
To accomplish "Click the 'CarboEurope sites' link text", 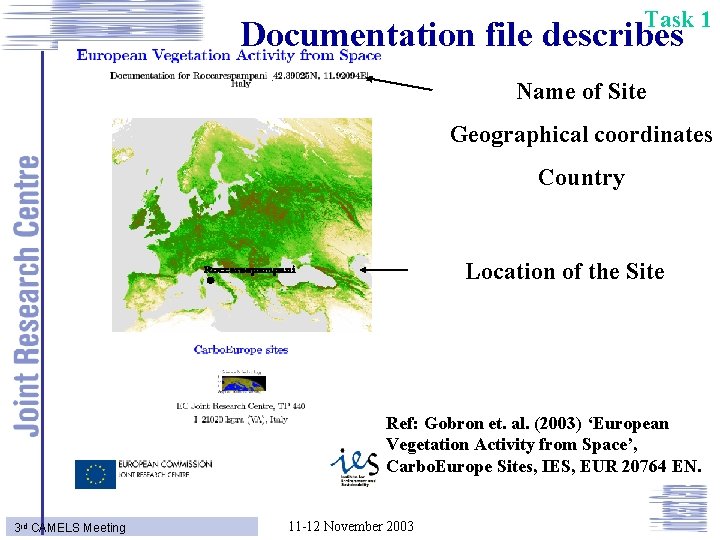I will pyautogui.click(x=241, y=350).
